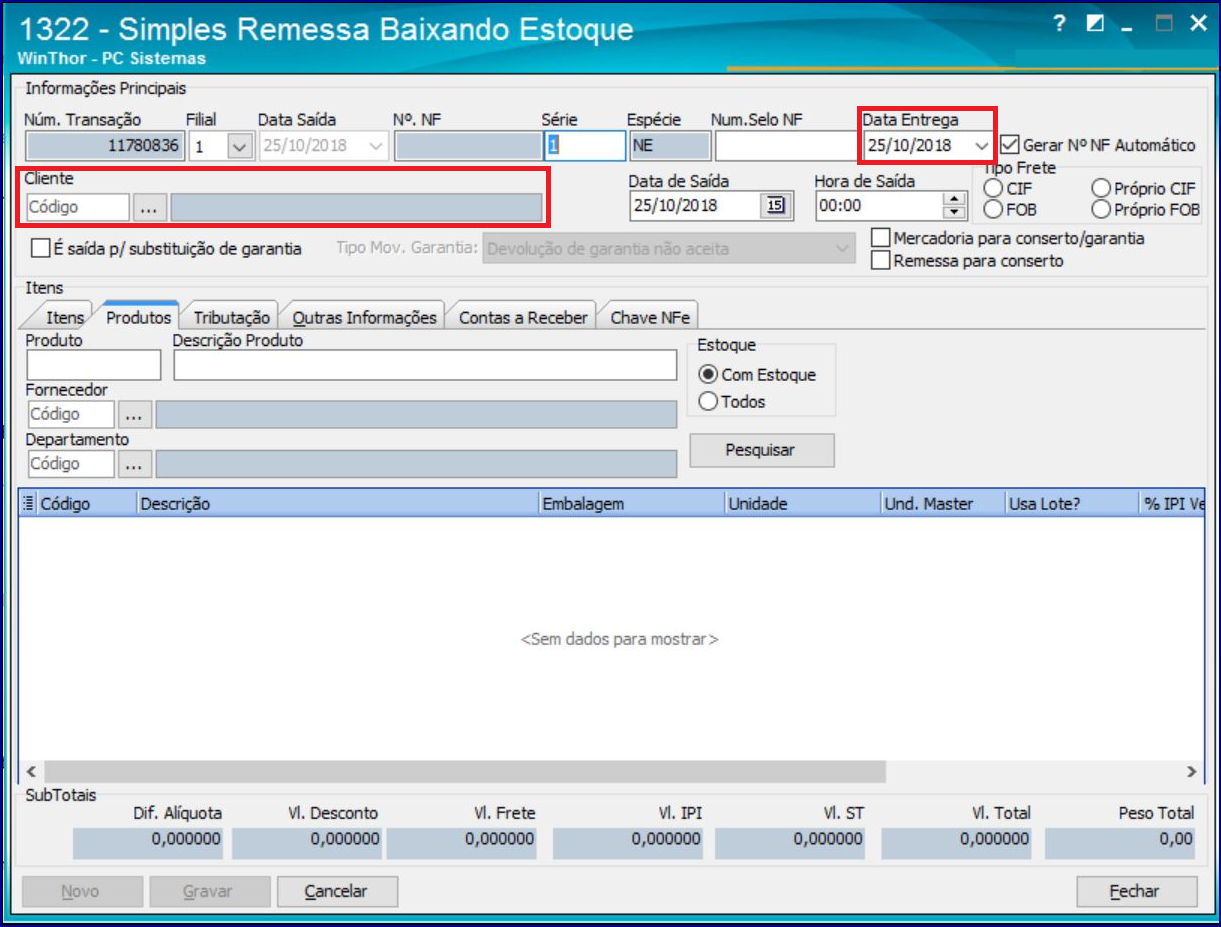Check É saída p/ substituição de garantia

(x=40, y=248)
